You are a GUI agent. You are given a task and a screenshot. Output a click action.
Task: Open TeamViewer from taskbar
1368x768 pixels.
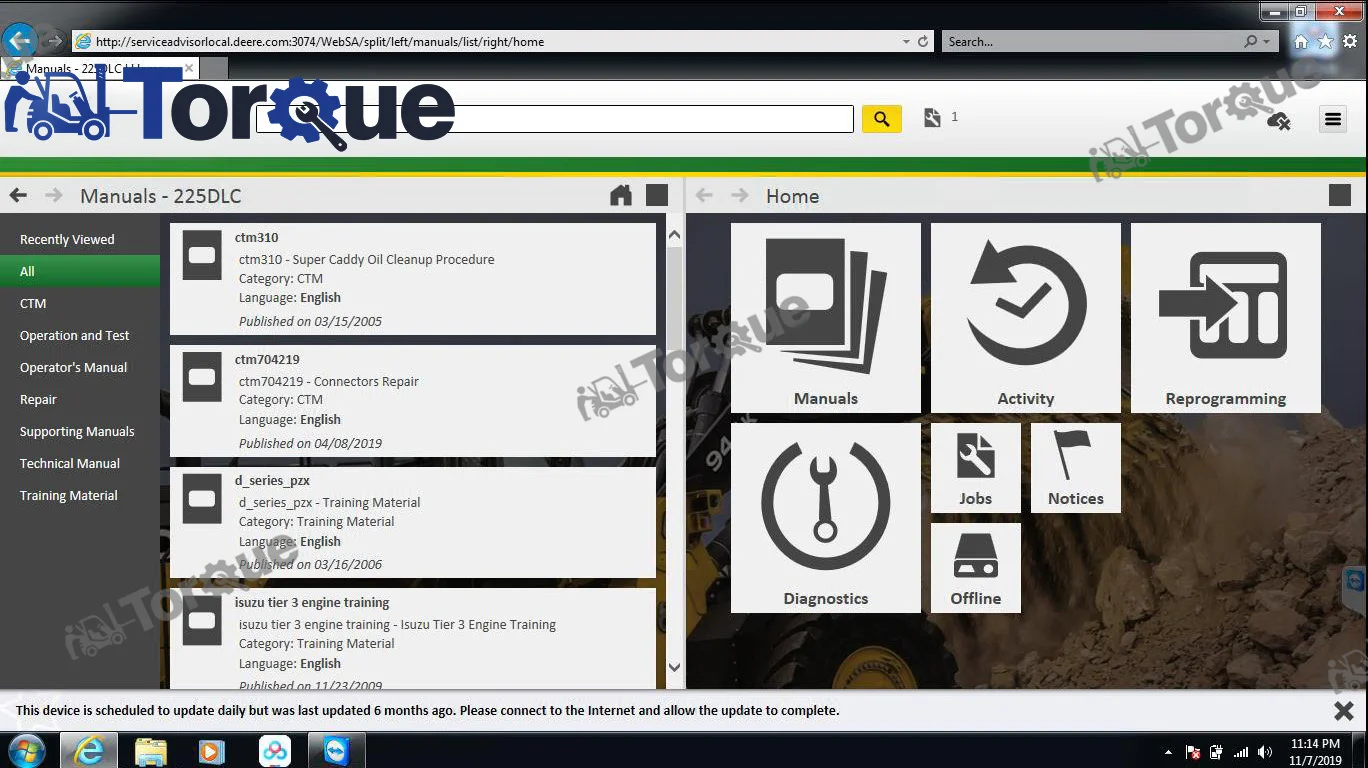pyautogui.click(x=337, y=750)
